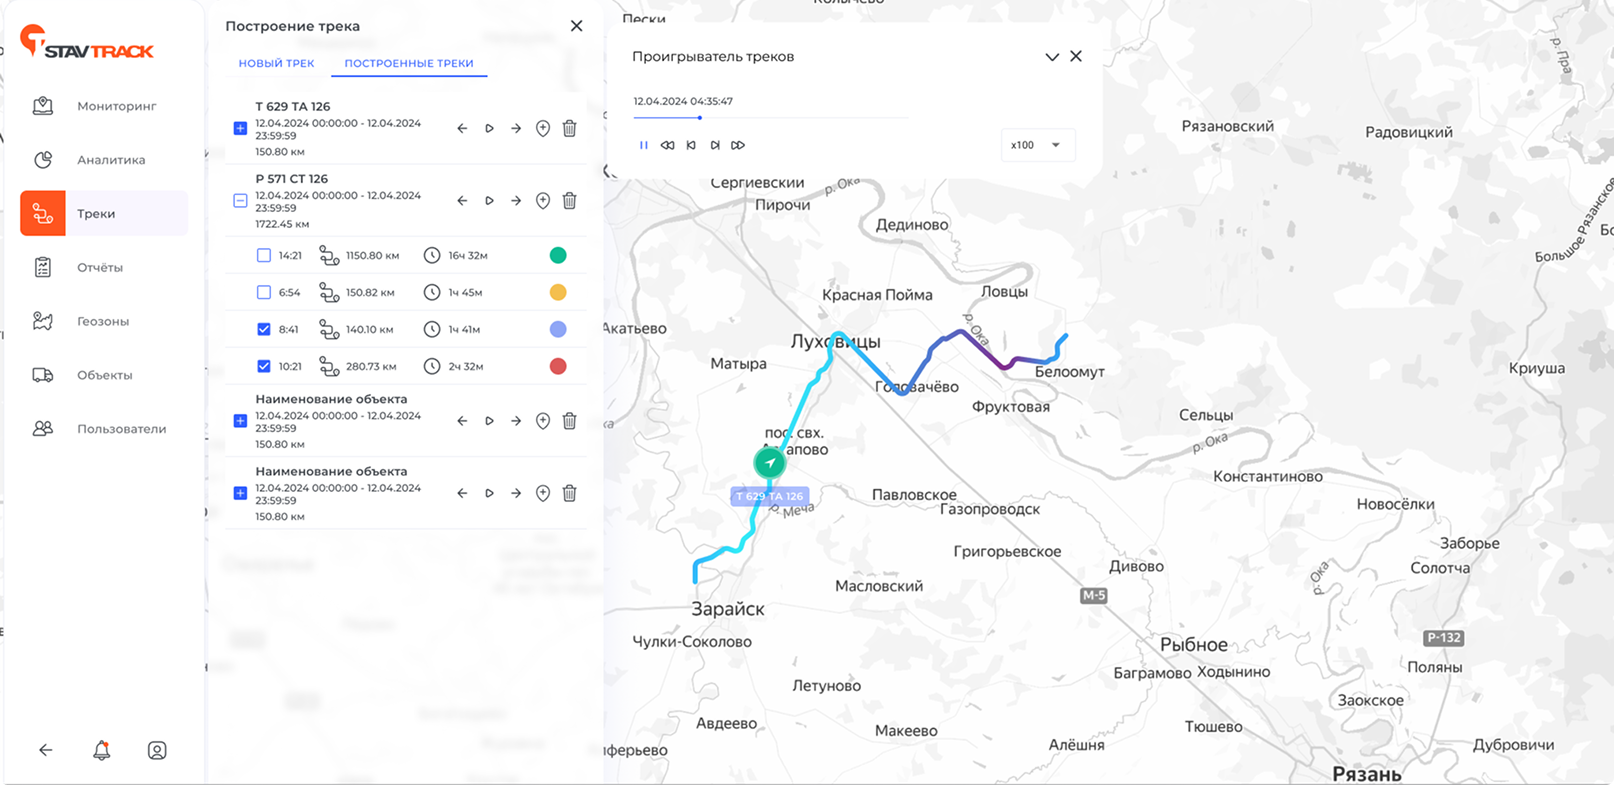1614x785 pixels.
Task: Uncheck the 8:41 trip segment
Action: coord(264,329)
